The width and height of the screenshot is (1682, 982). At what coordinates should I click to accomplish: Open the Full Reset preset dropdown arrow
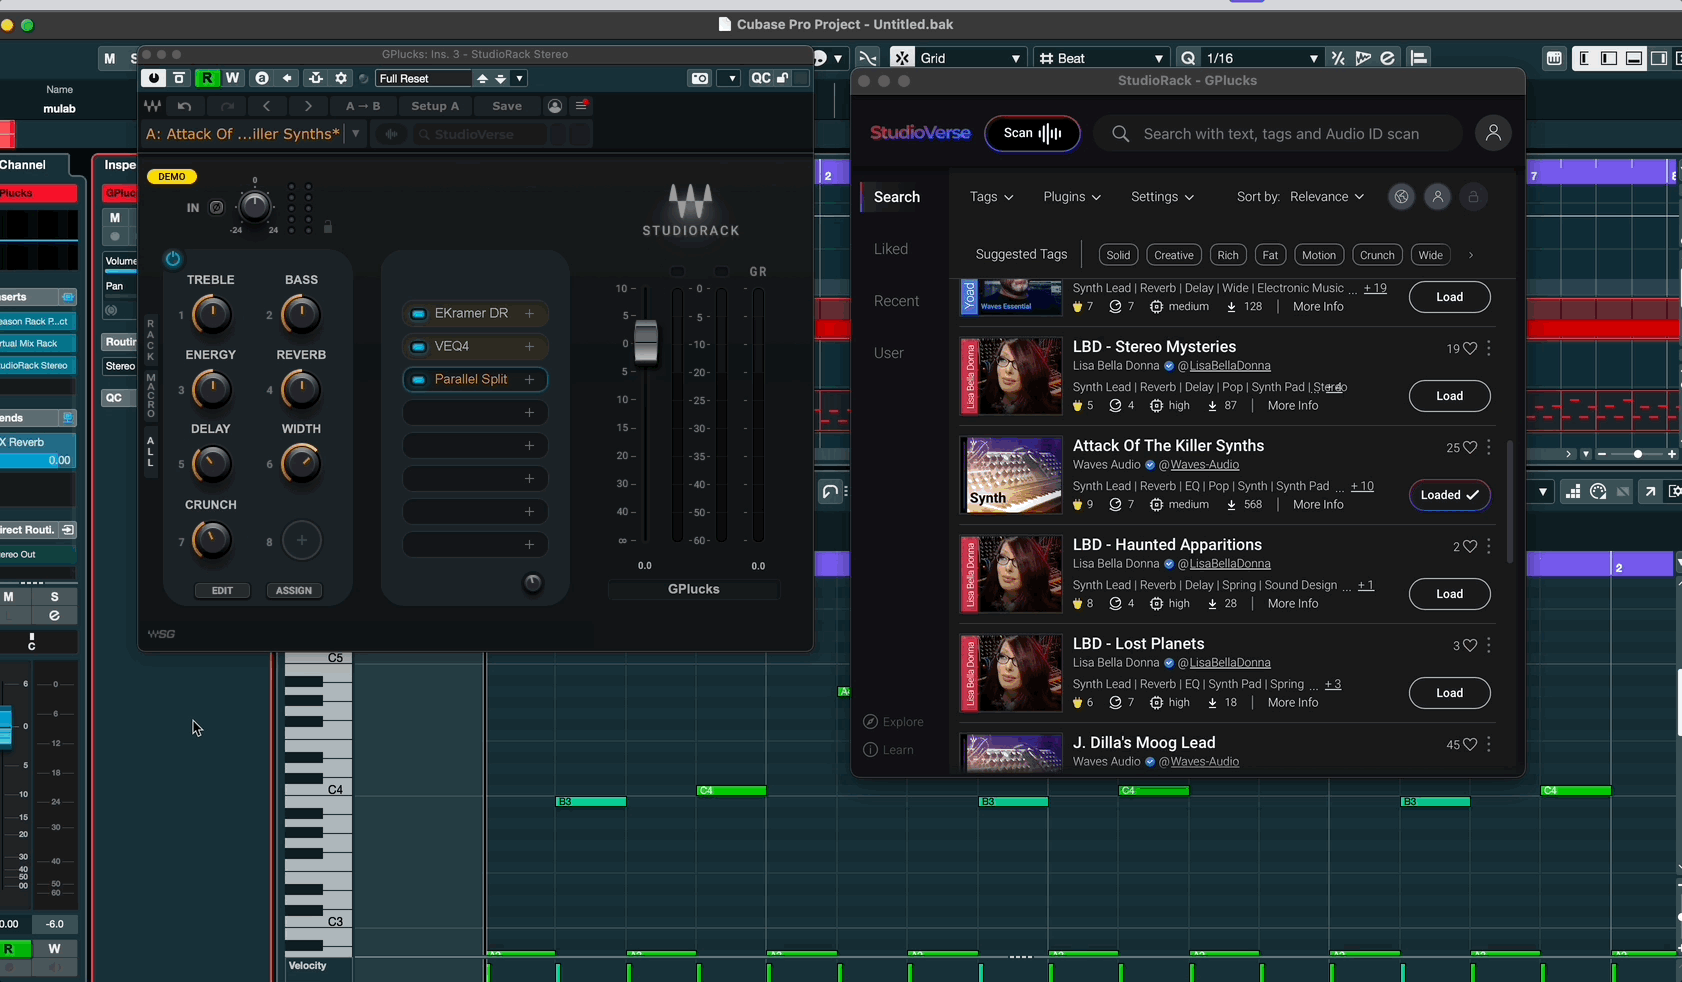click(x=519, y=78)
